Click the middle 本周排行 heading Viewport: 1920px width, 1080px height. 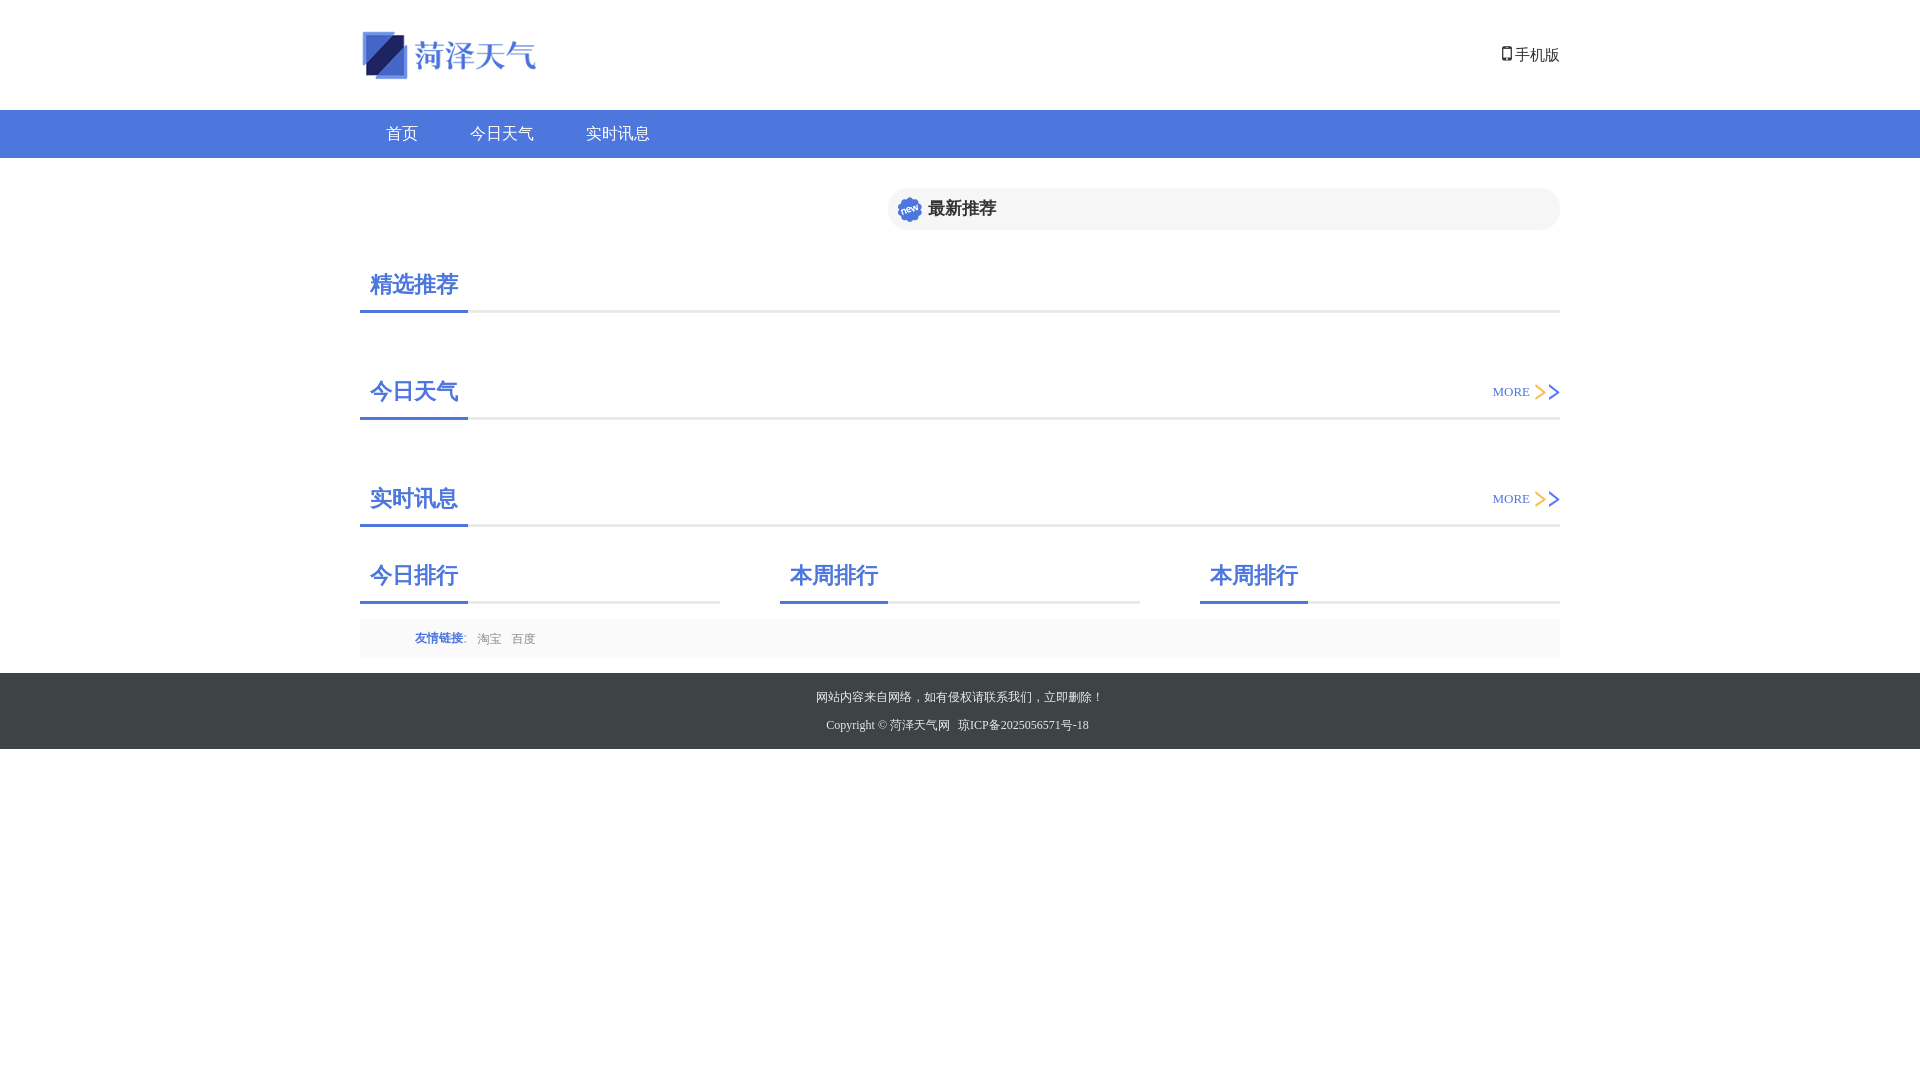point(834,576)
